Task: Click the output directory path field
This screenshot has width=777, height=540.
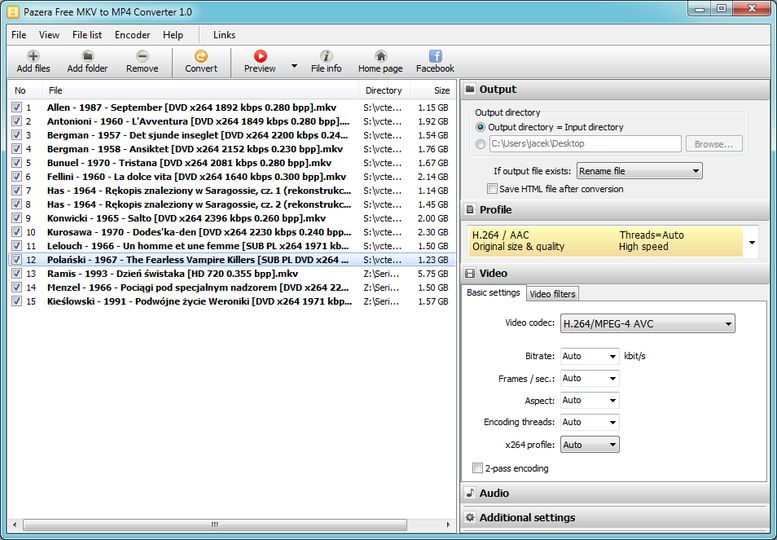Action: pos(585,144)
